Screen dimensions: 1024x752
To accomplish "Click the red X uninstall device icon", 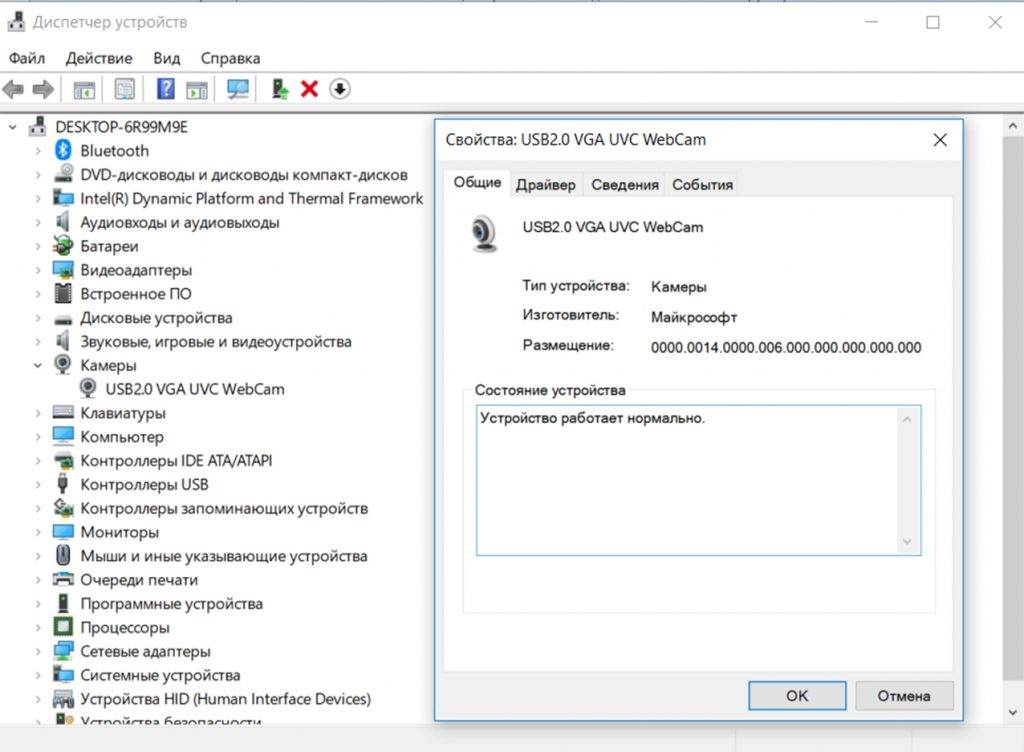I will click(309, 89).
